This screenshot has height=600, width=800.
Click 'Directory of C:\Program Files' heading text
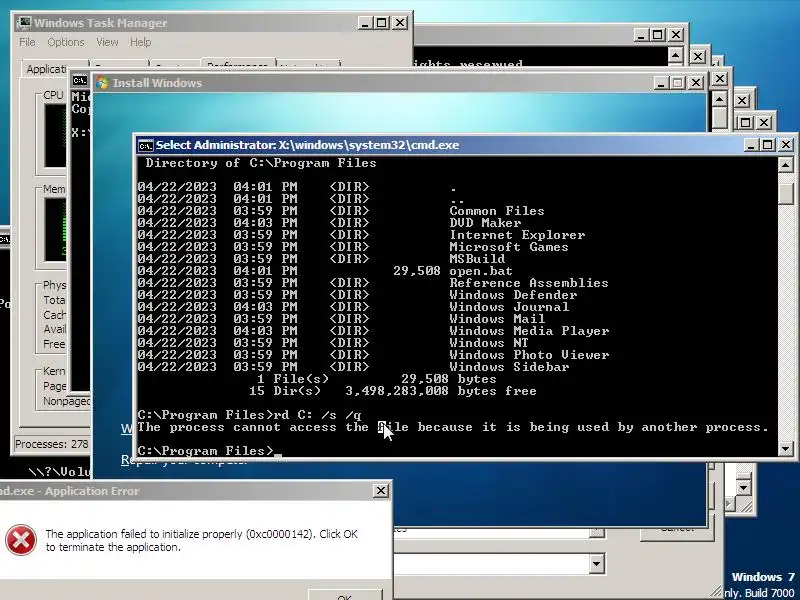261,163
